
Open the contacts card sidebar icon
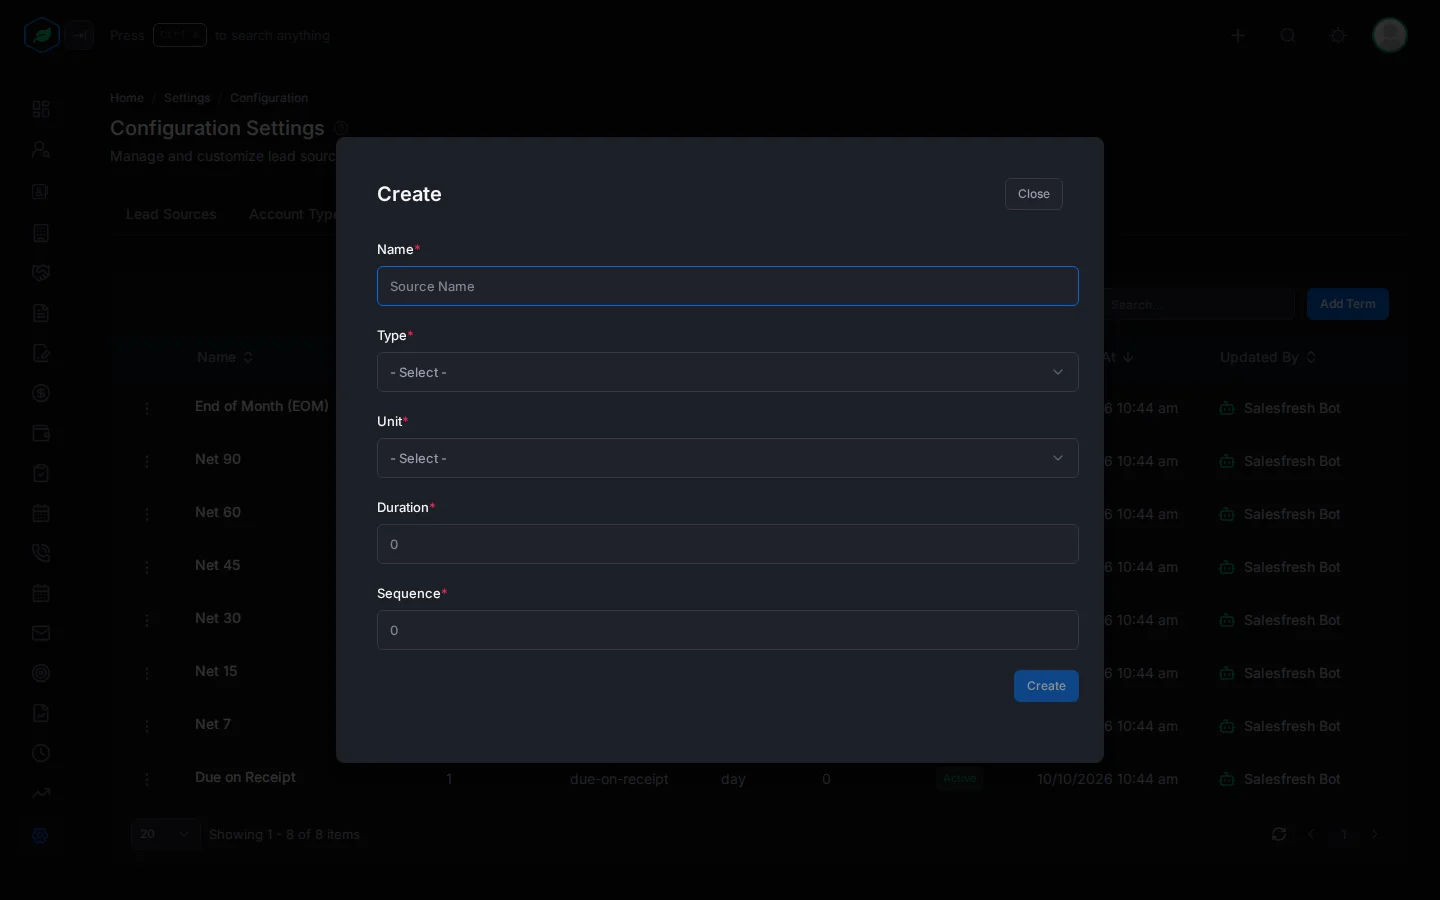41,192
